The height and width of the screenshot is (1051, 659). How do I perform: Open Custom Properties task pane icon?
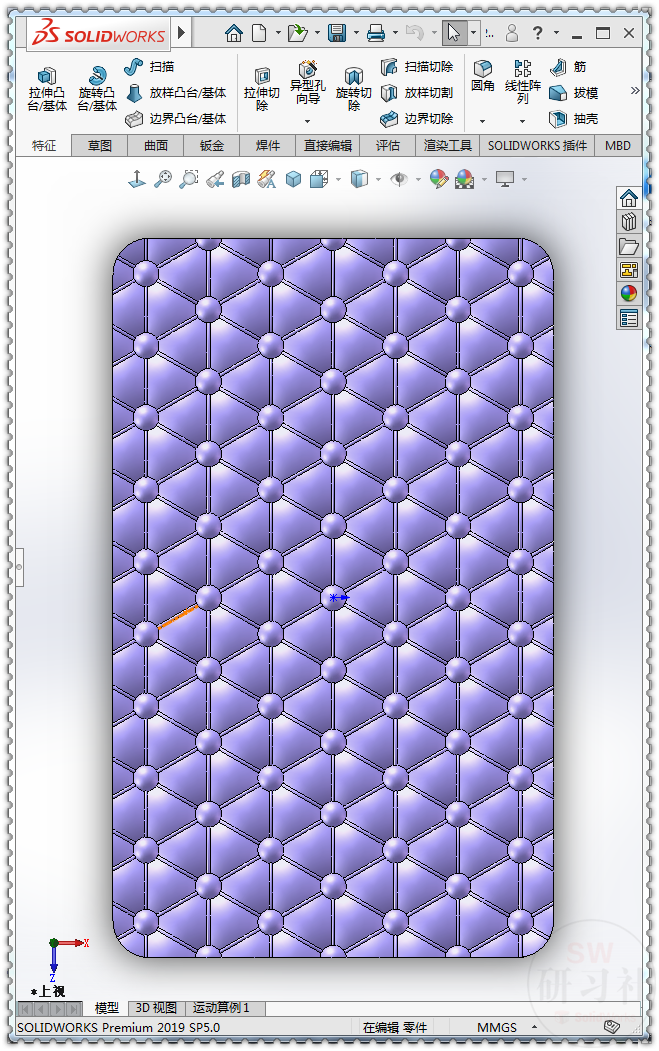[629, 318]
